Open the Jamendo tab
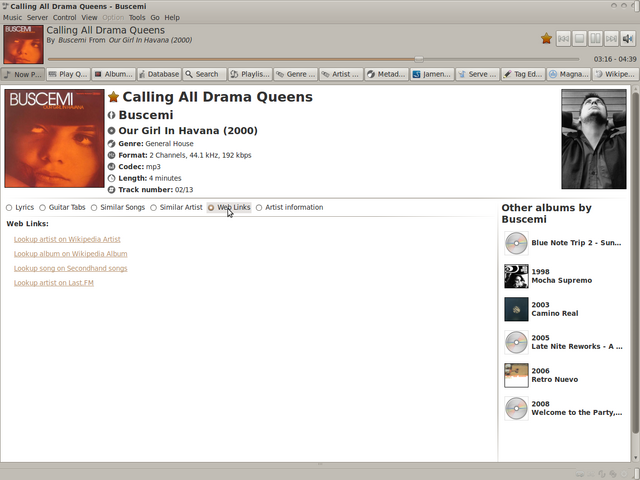Viewport: 640px width, 480px height. 432,74
